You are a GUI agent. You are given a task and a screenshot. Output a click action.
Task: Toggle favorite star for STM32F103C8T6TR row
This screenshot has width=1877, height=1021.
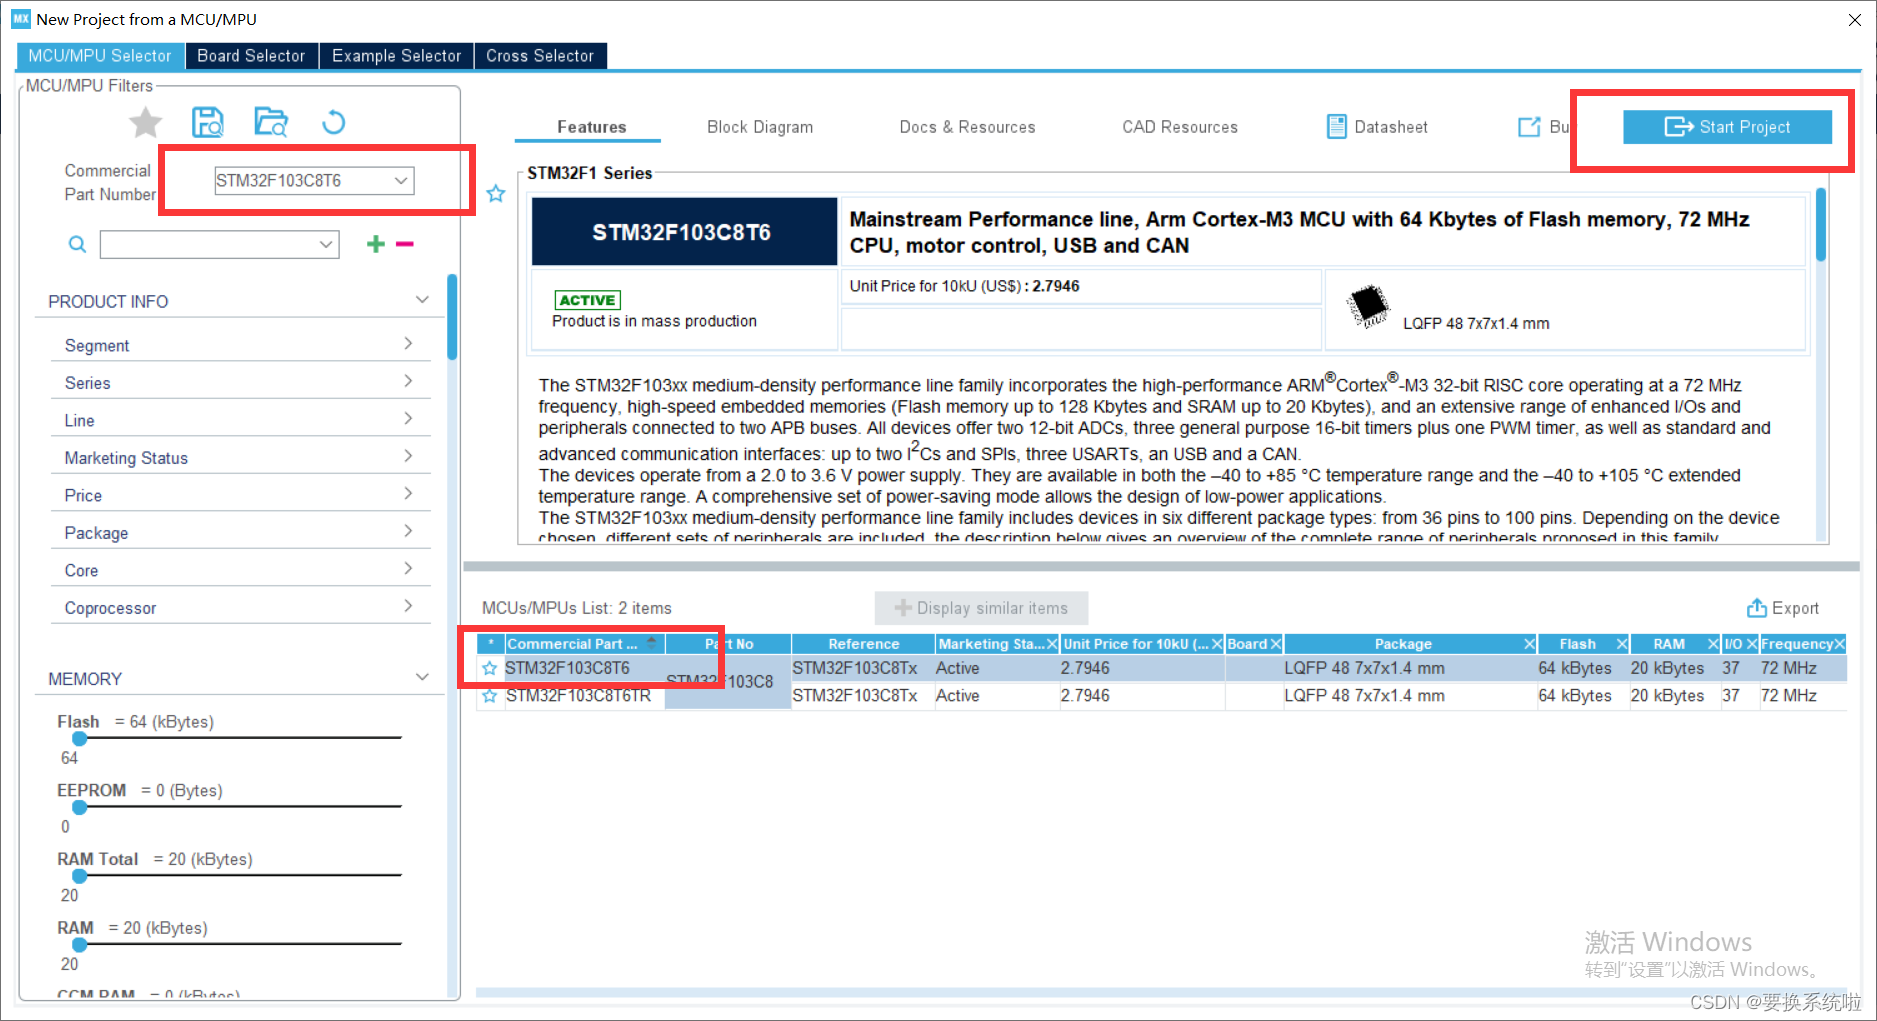(x=489, y=696)
